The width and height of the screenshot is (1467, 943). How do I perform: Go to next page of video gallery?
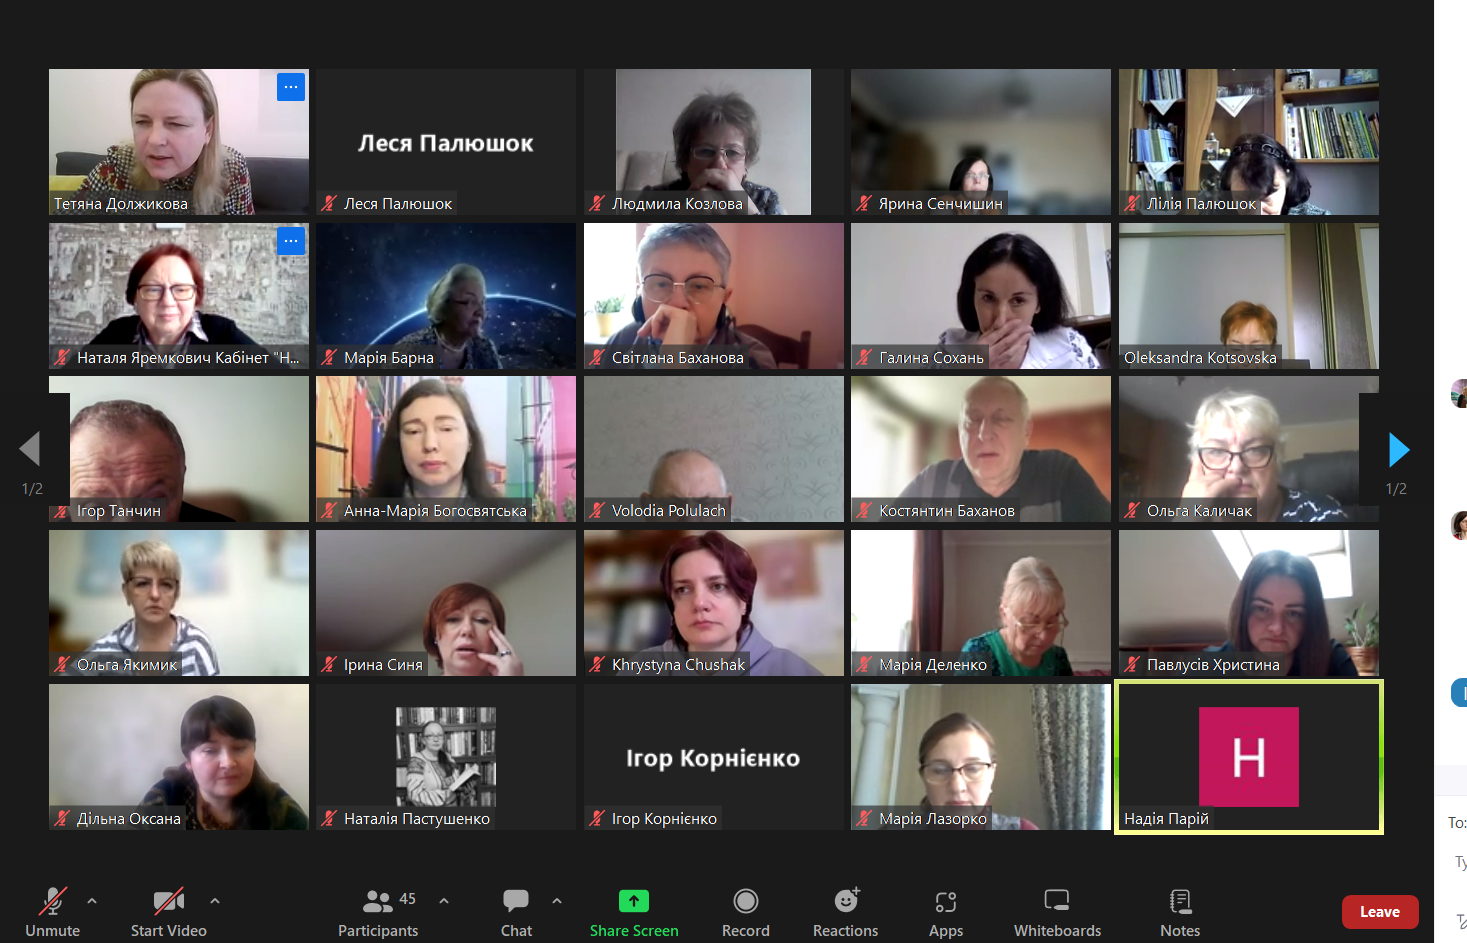point(1398,450)
